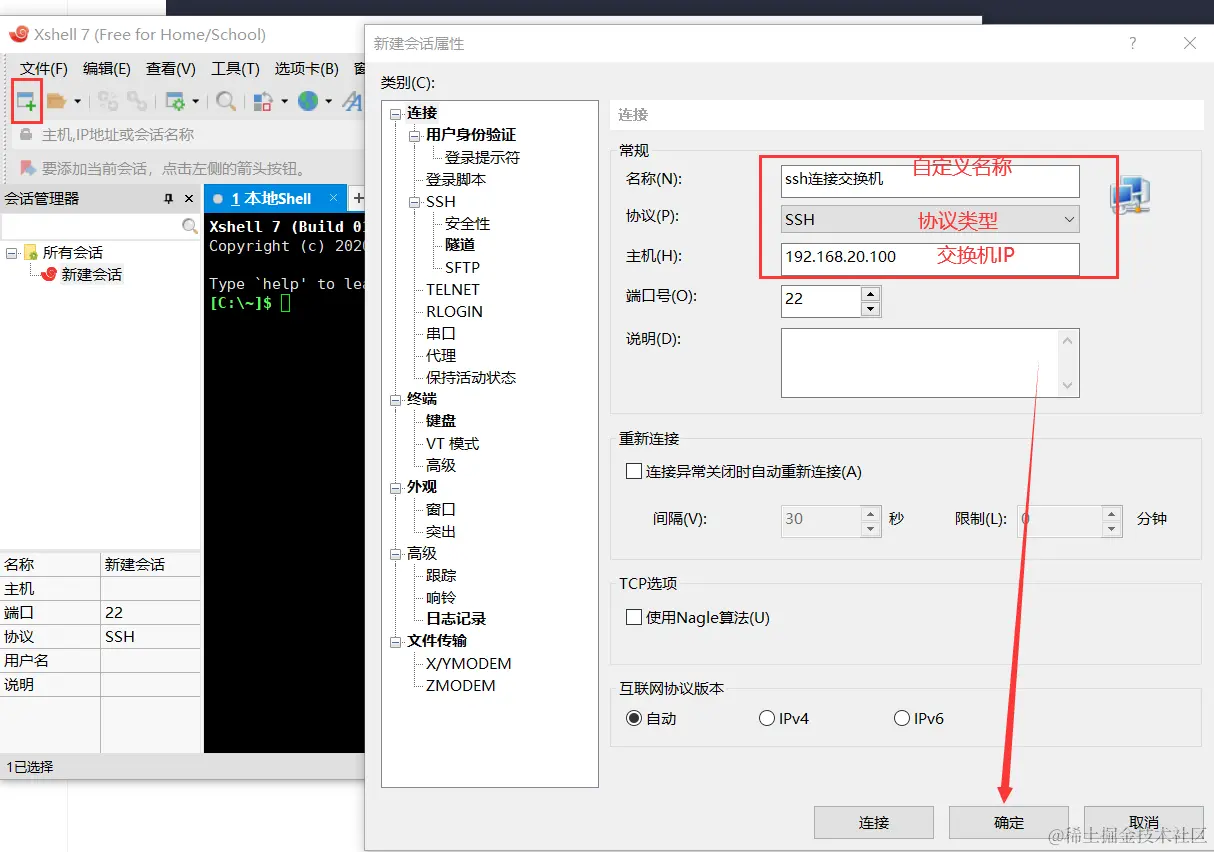Open the dropdown arrow next to Open folder
The width and height of the screenshot is (1214, 852).
click(77, 101)
